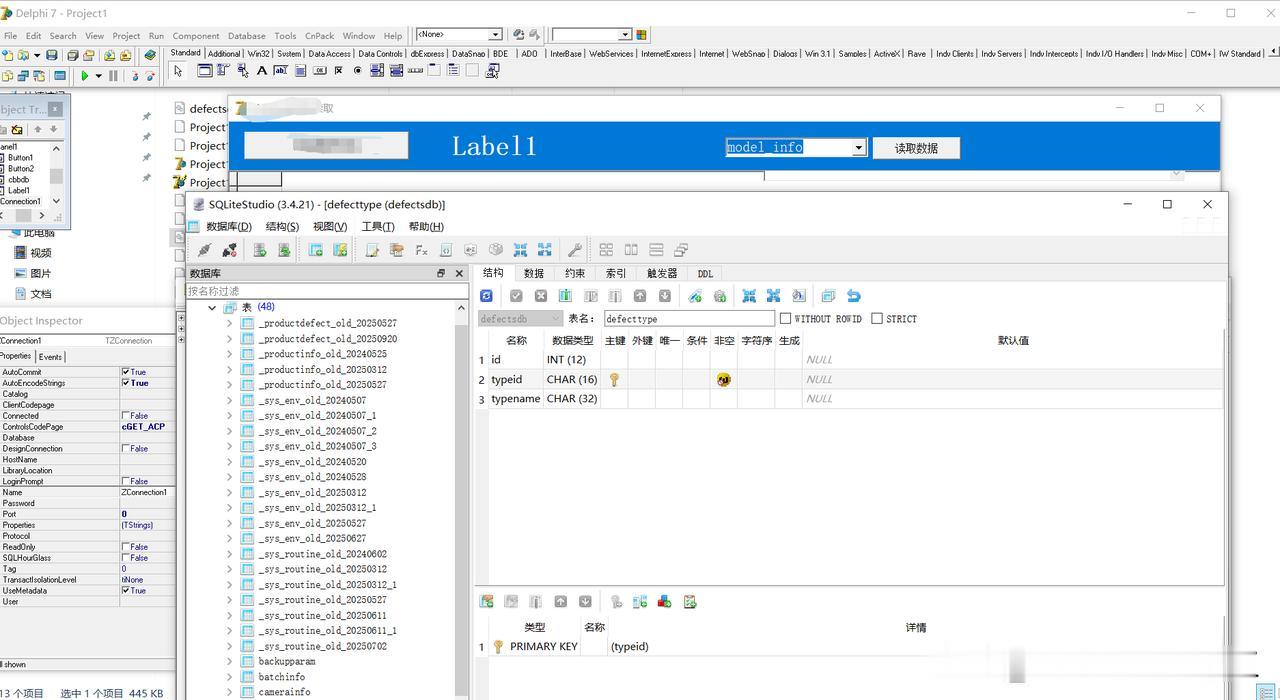The width and height of the screenshot is (1280, 700).
Task: Toggle Connected False checkbox in Object Inspector
Action: [x=126, y=416]
